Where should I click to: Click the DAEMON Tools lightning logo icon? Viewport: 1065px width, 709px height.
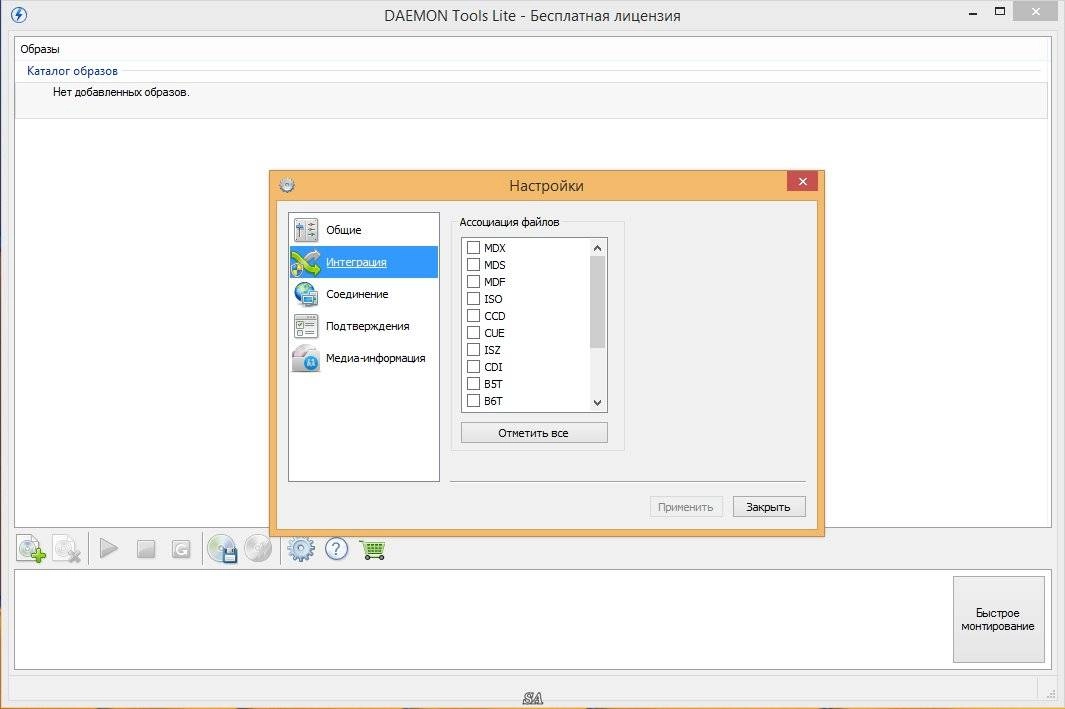coord(19,14)
